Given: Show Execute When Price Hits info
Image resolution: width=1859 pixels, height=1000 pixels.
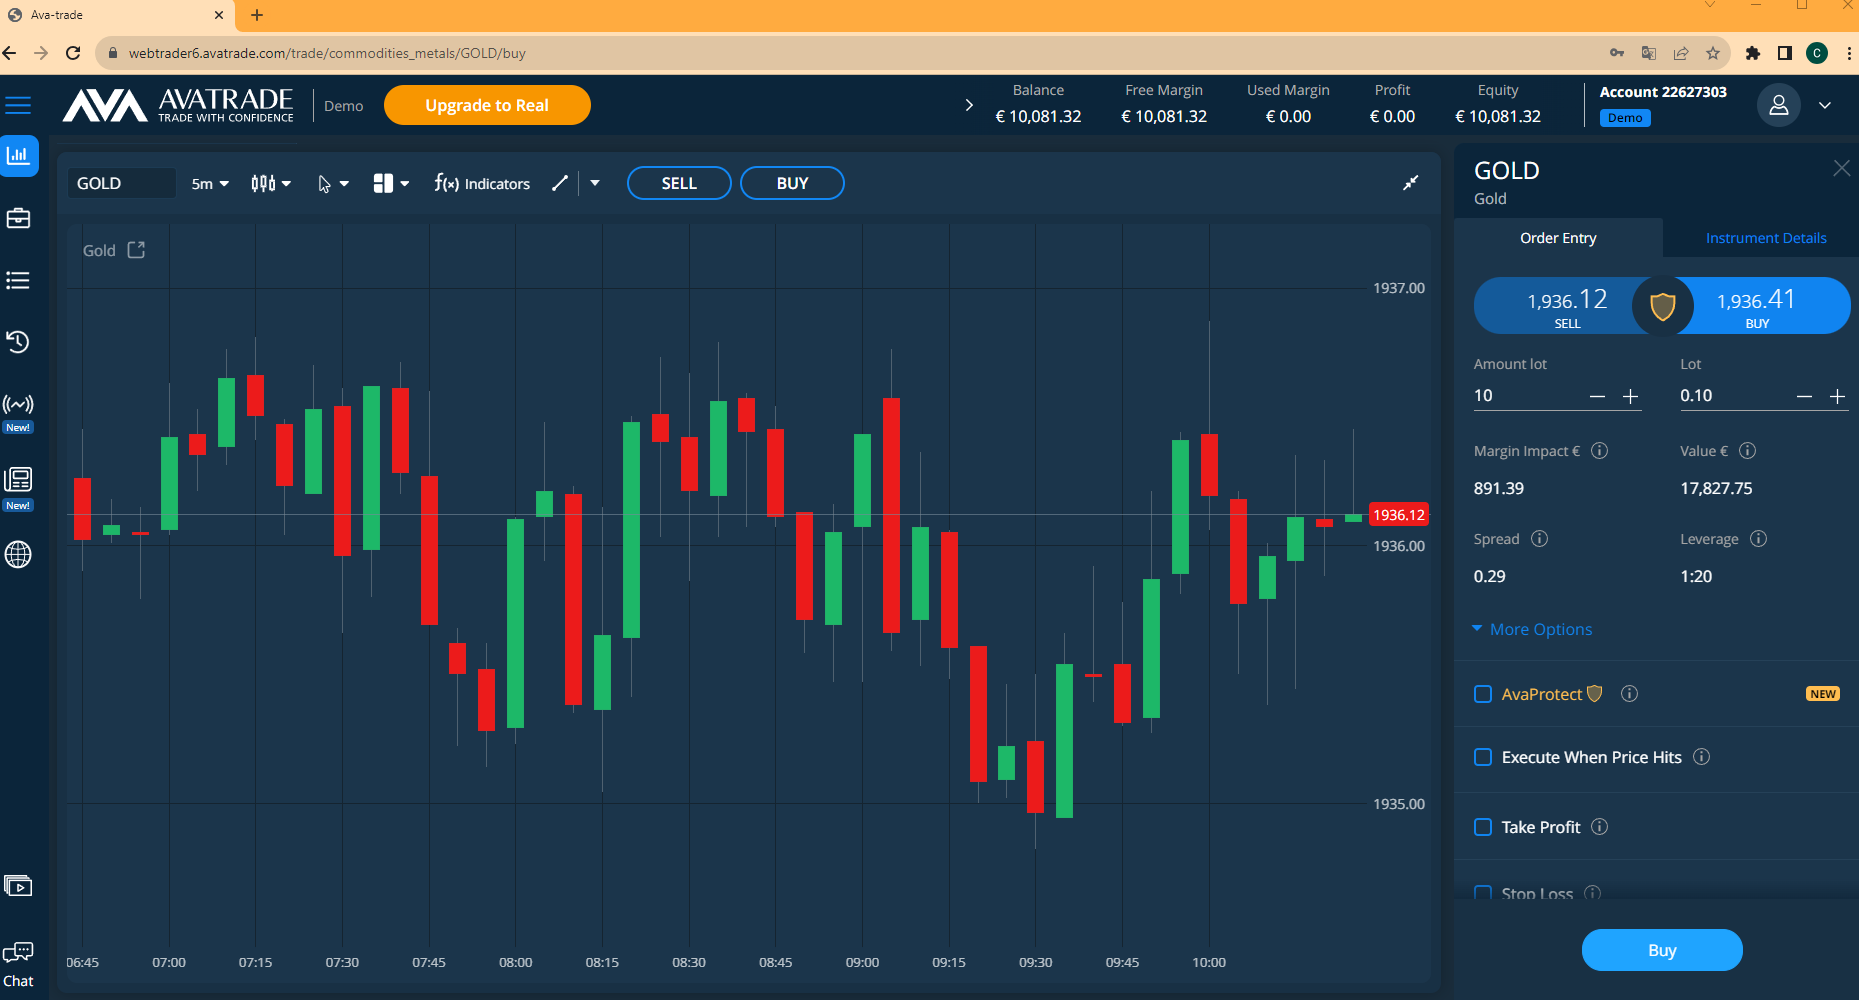Looking at the screenshot, I should tap(1701, 757).
